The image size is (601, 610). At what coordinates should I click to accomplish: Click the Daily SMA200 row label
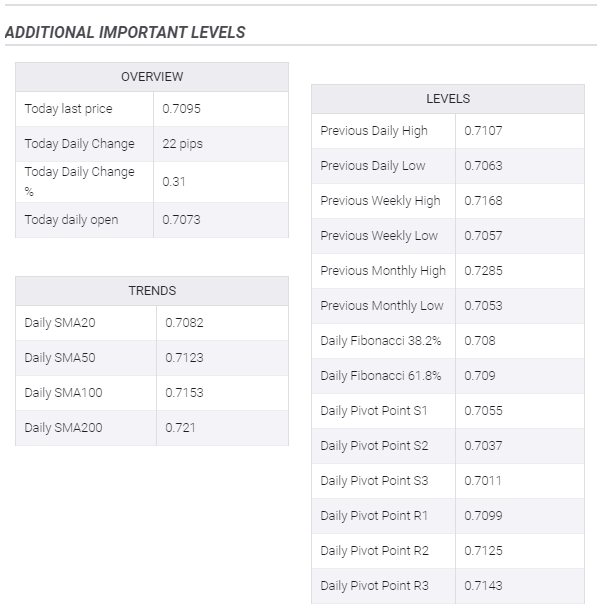(63, 428)
